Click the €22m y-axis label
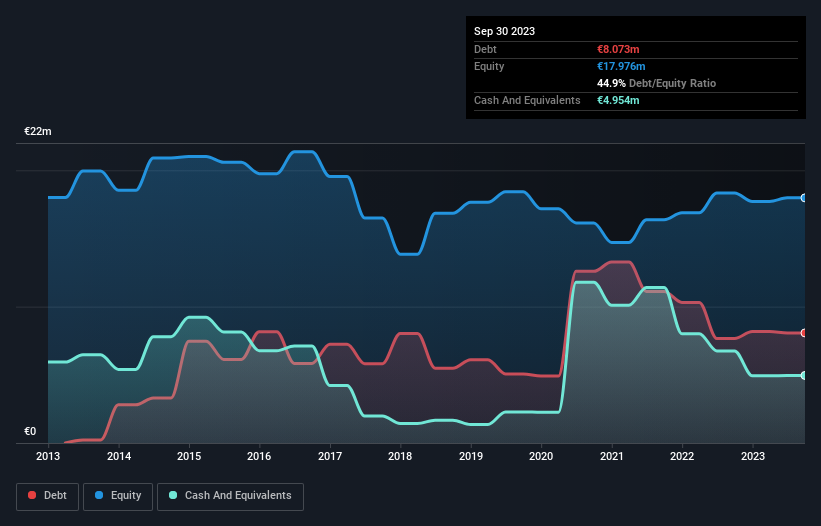This screenshot has width=821, height=526. (x=38, y=131)
